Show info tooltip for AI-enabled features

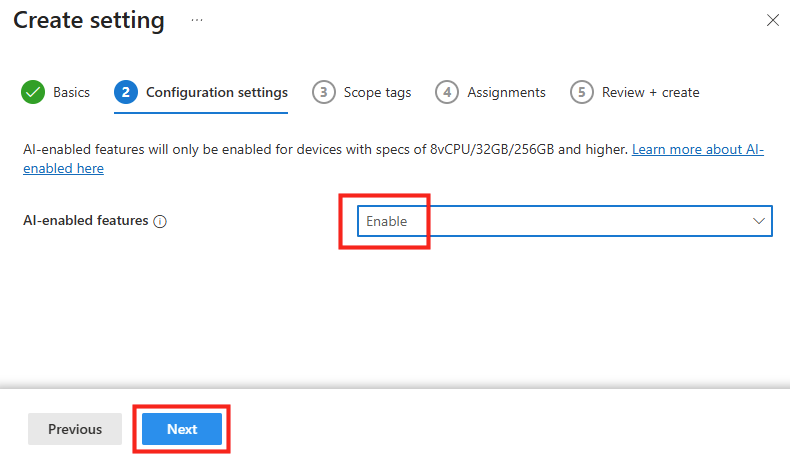[x=160, y=221]
